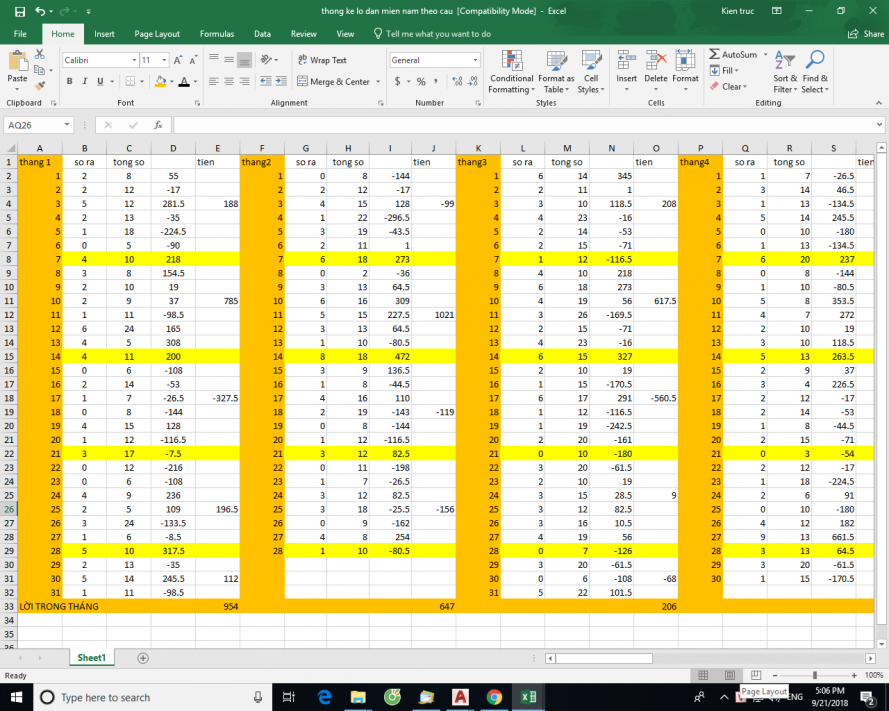This screenshot has height=711, width=889.
Task: Expand the Clear dropdown
Action: 745,87
